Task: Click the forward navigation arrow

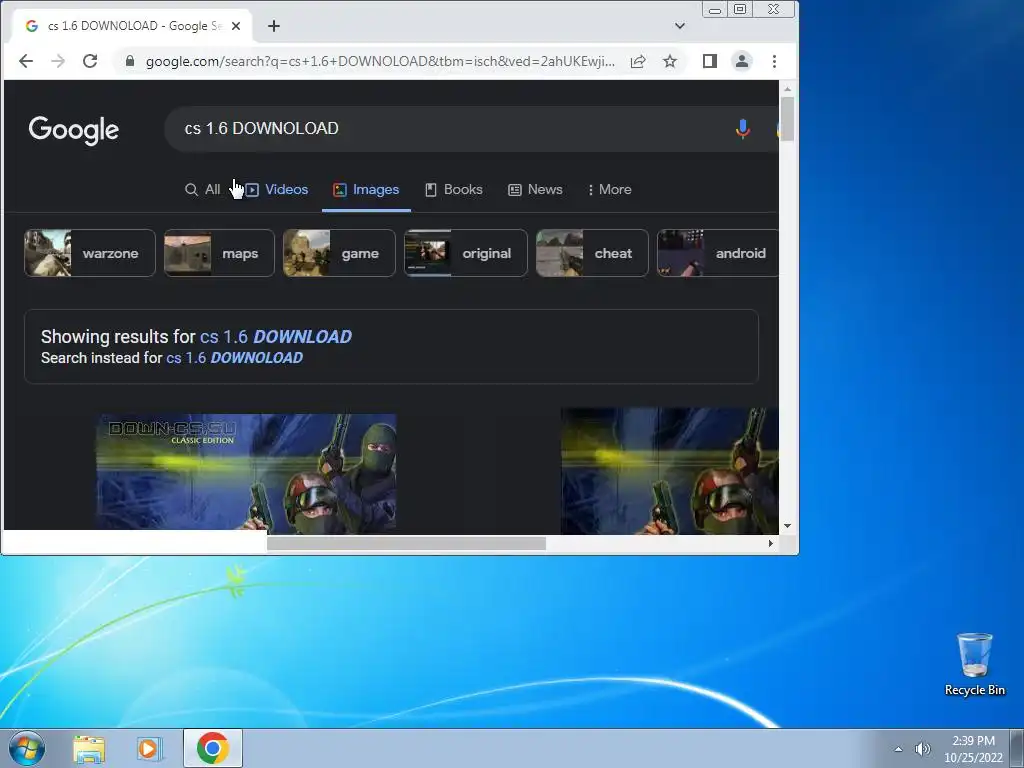Action: 58,61
